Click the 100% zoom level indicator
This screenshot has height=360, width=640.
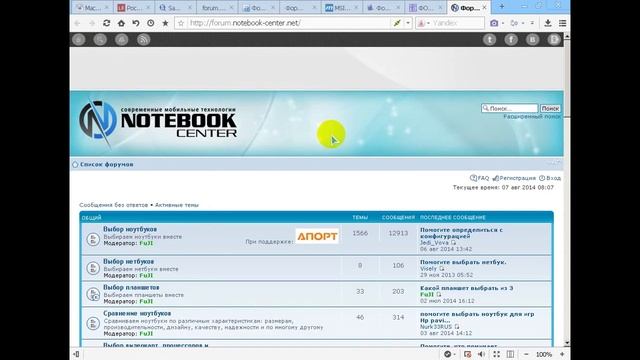pyautogui.click(x=544, y=354)
